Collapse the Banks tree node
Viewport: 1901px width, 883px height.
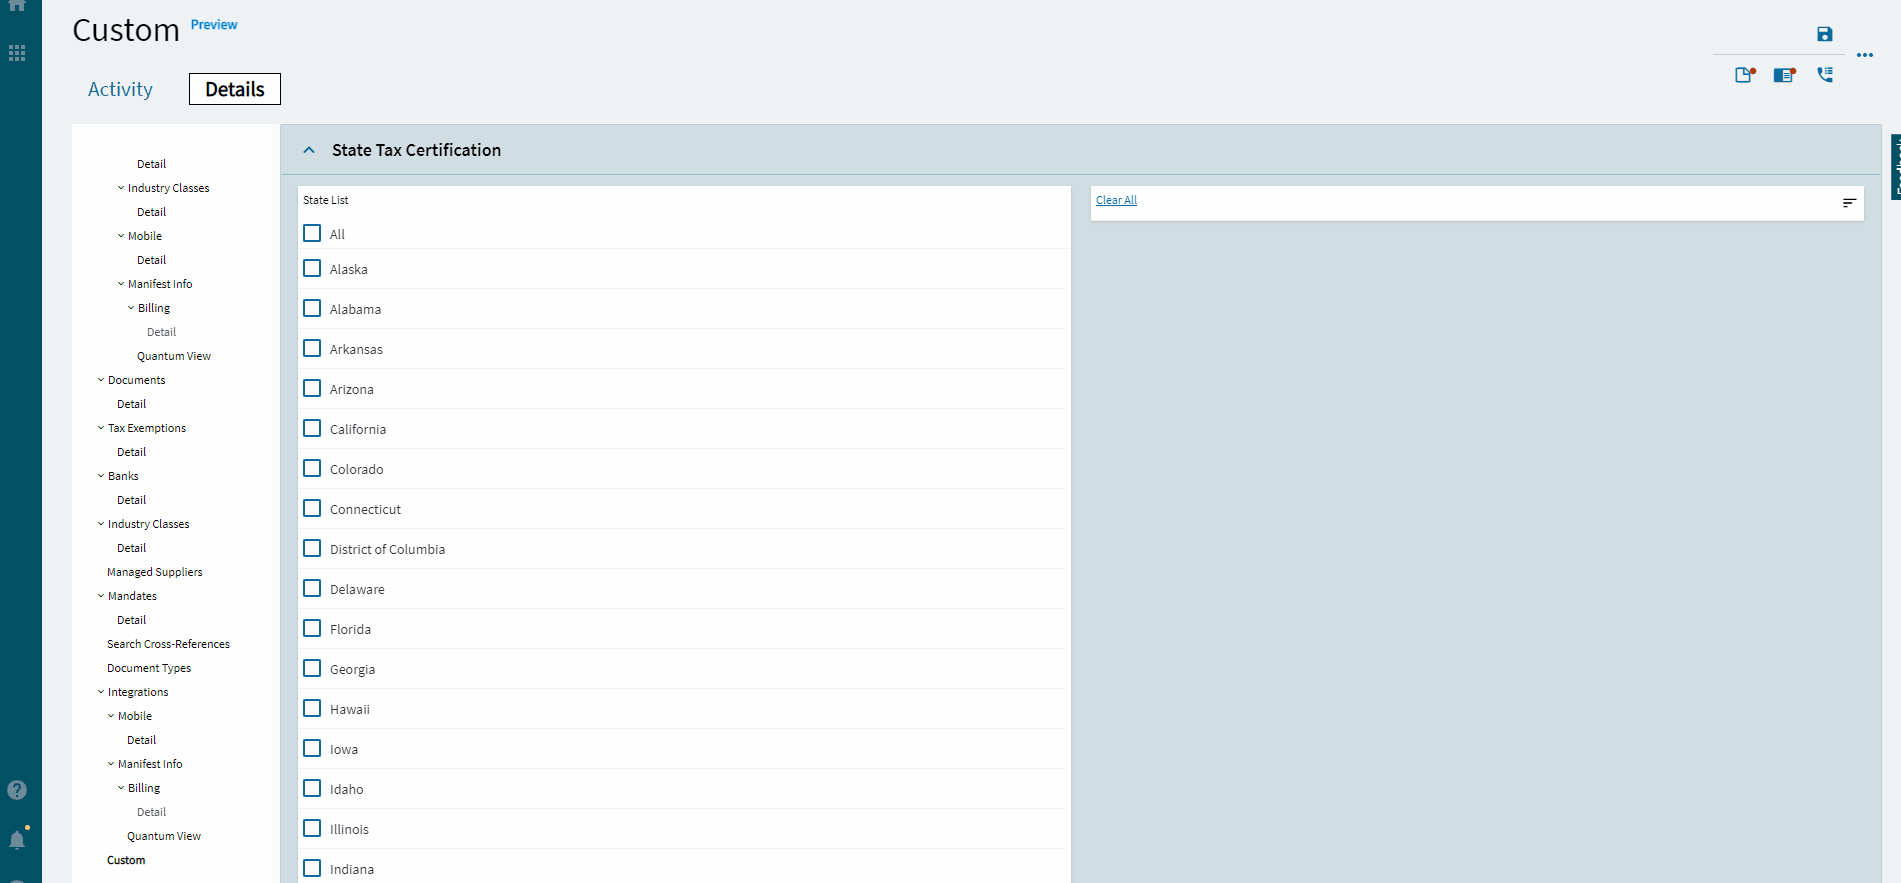(101, 476)
